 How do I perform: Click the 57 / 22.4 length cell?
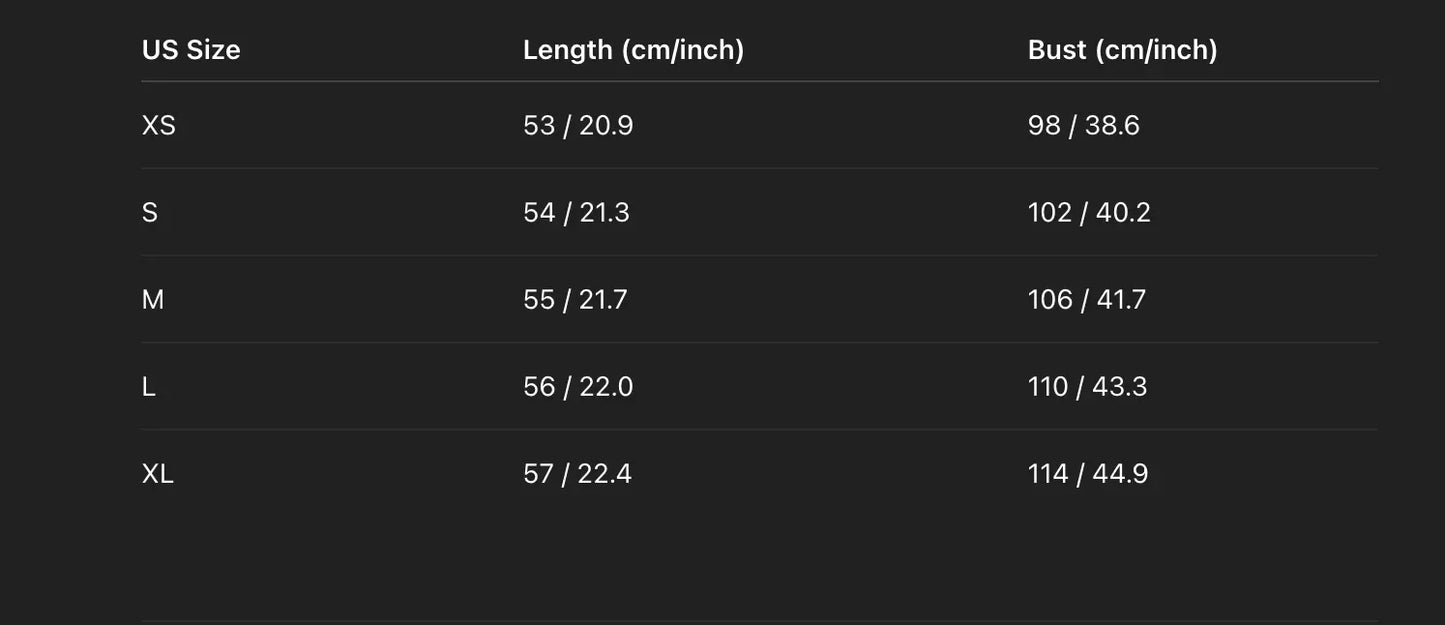tap(577, 474)
